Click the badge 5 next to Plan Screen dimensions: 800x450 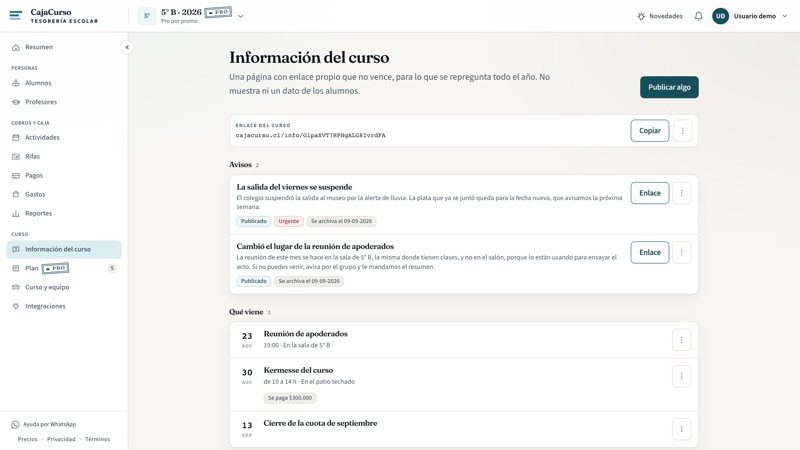pos(112,268)
